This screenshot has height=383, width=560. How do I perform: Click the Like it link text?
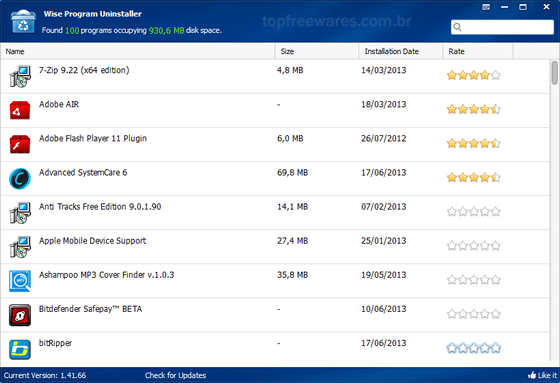547,375
